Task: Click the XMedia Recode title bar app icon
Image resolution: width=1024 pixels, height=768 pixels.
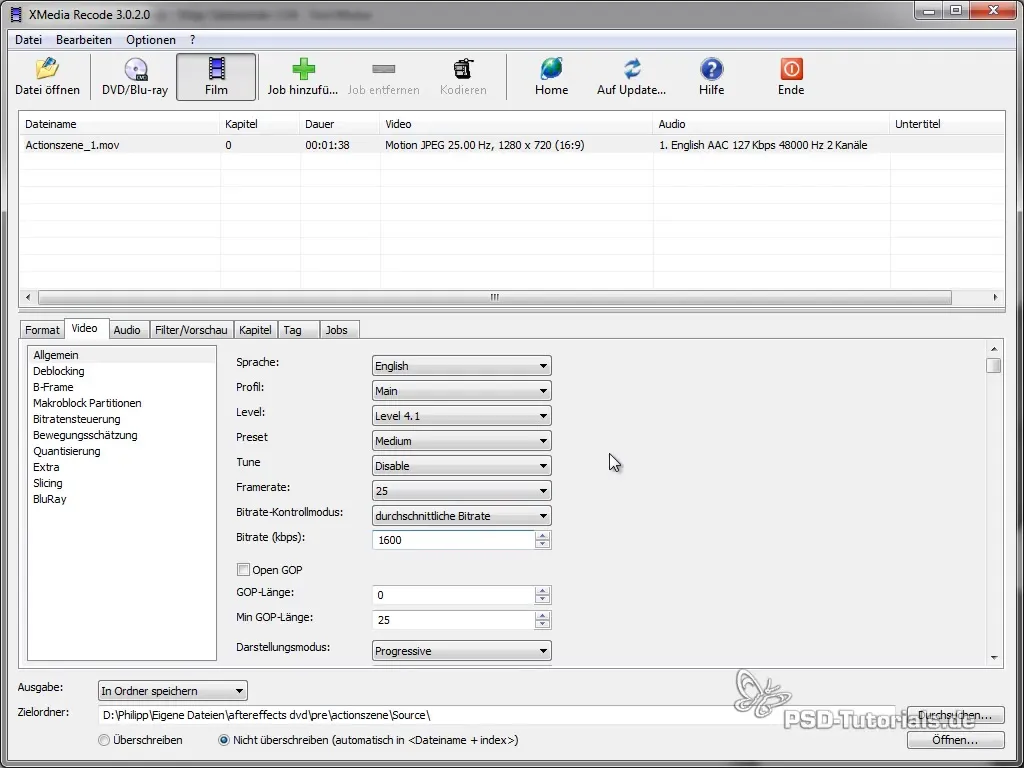Action: click(x=16, y=13)
